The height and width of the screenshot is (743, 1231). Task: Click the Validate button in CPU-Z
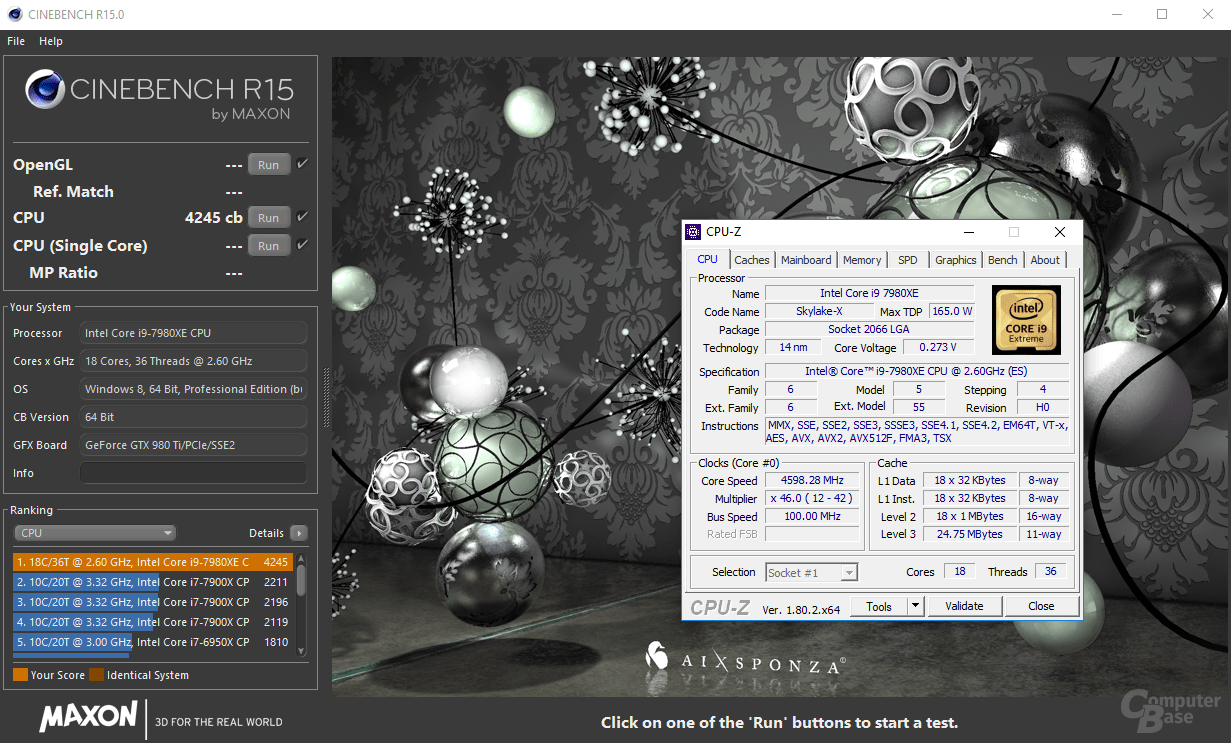point(964,606)
